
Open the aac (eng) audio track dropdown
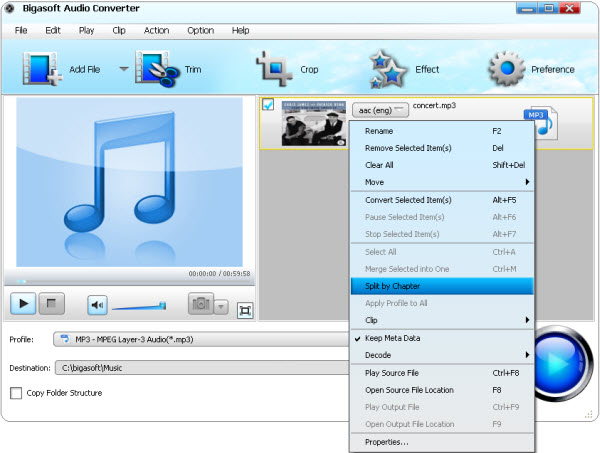[x=380, y=110]
